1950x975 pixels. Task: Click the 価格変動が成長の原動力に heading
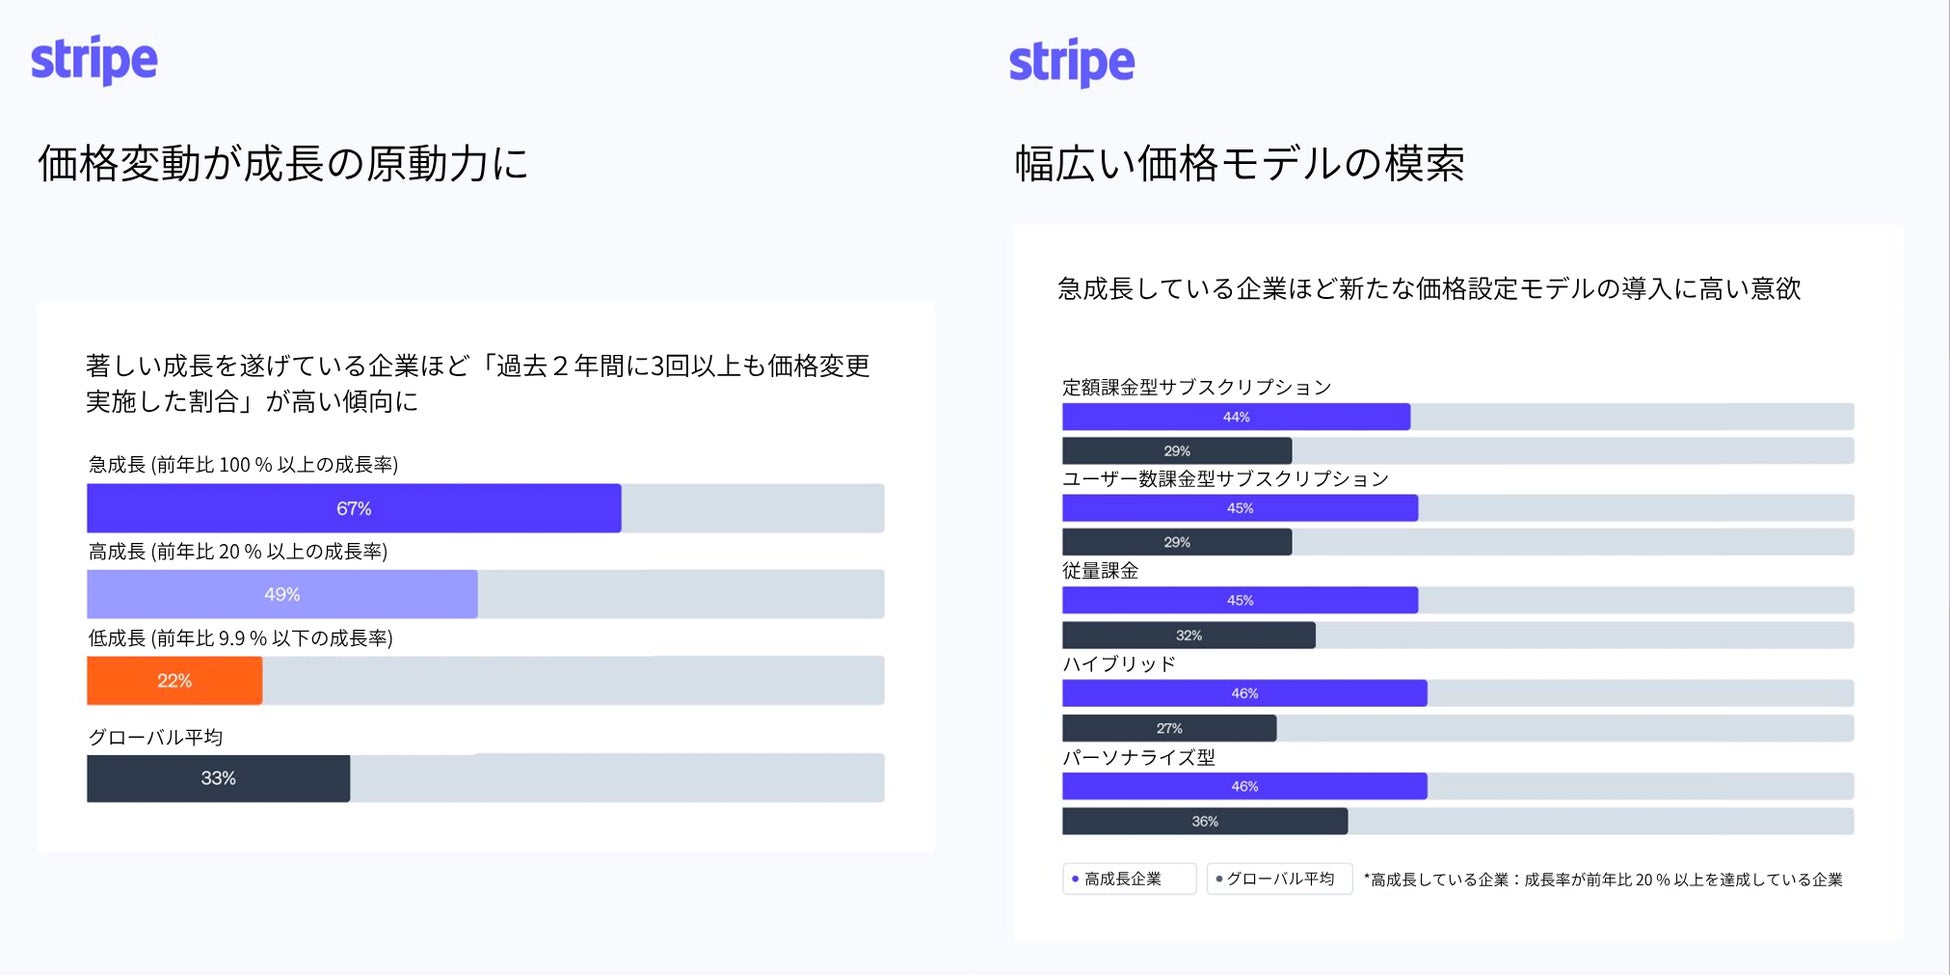(283, 163)
